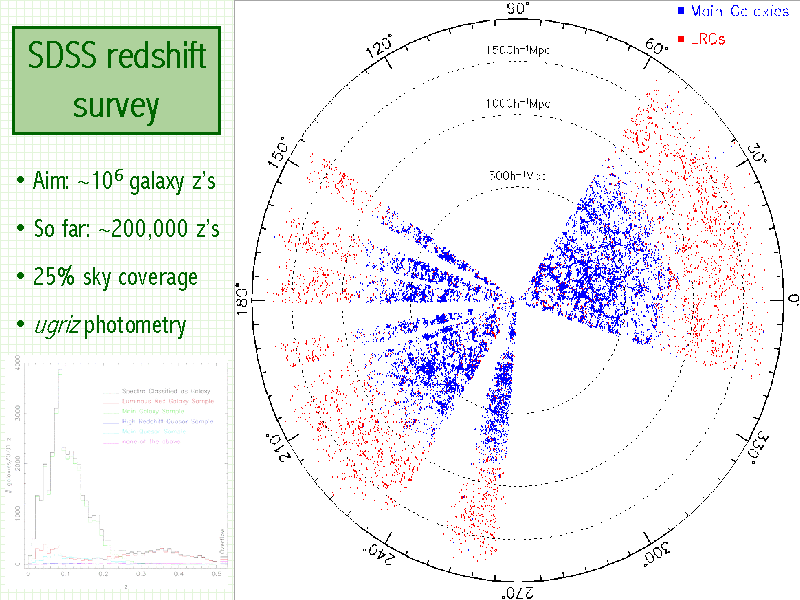Viewport: 800px width, 600px height.
Task: Click the "ugriz photometry" bullet
Action: pos(101,325)
